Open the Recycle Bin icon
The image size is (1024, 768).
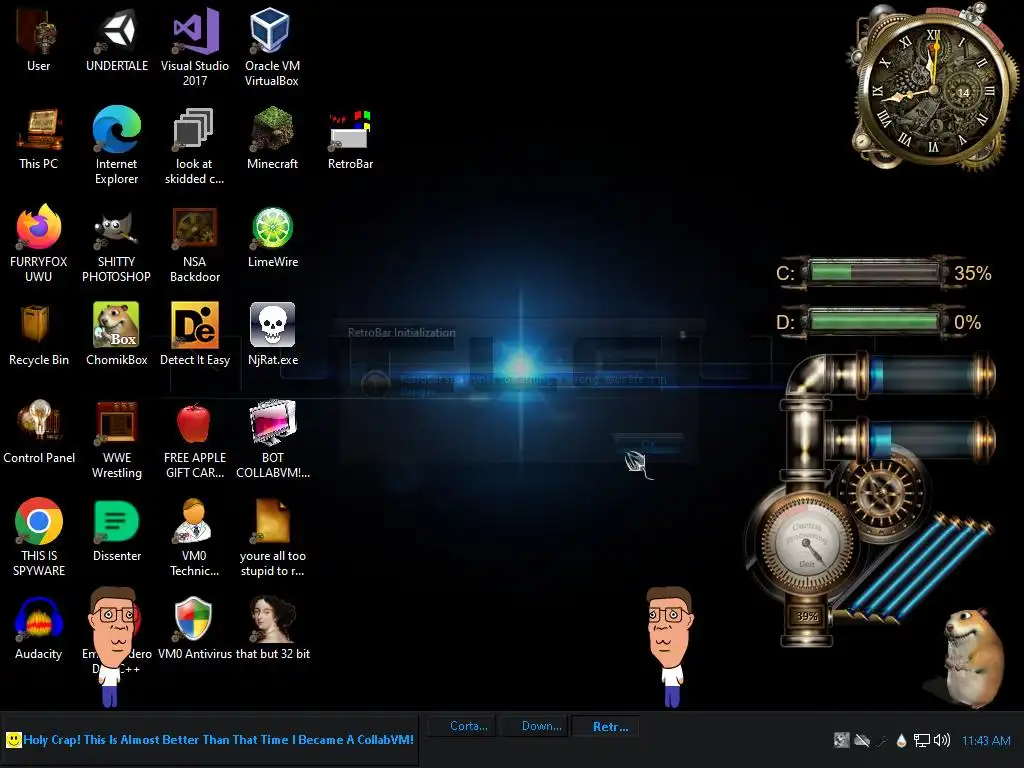tap(39, 334)
